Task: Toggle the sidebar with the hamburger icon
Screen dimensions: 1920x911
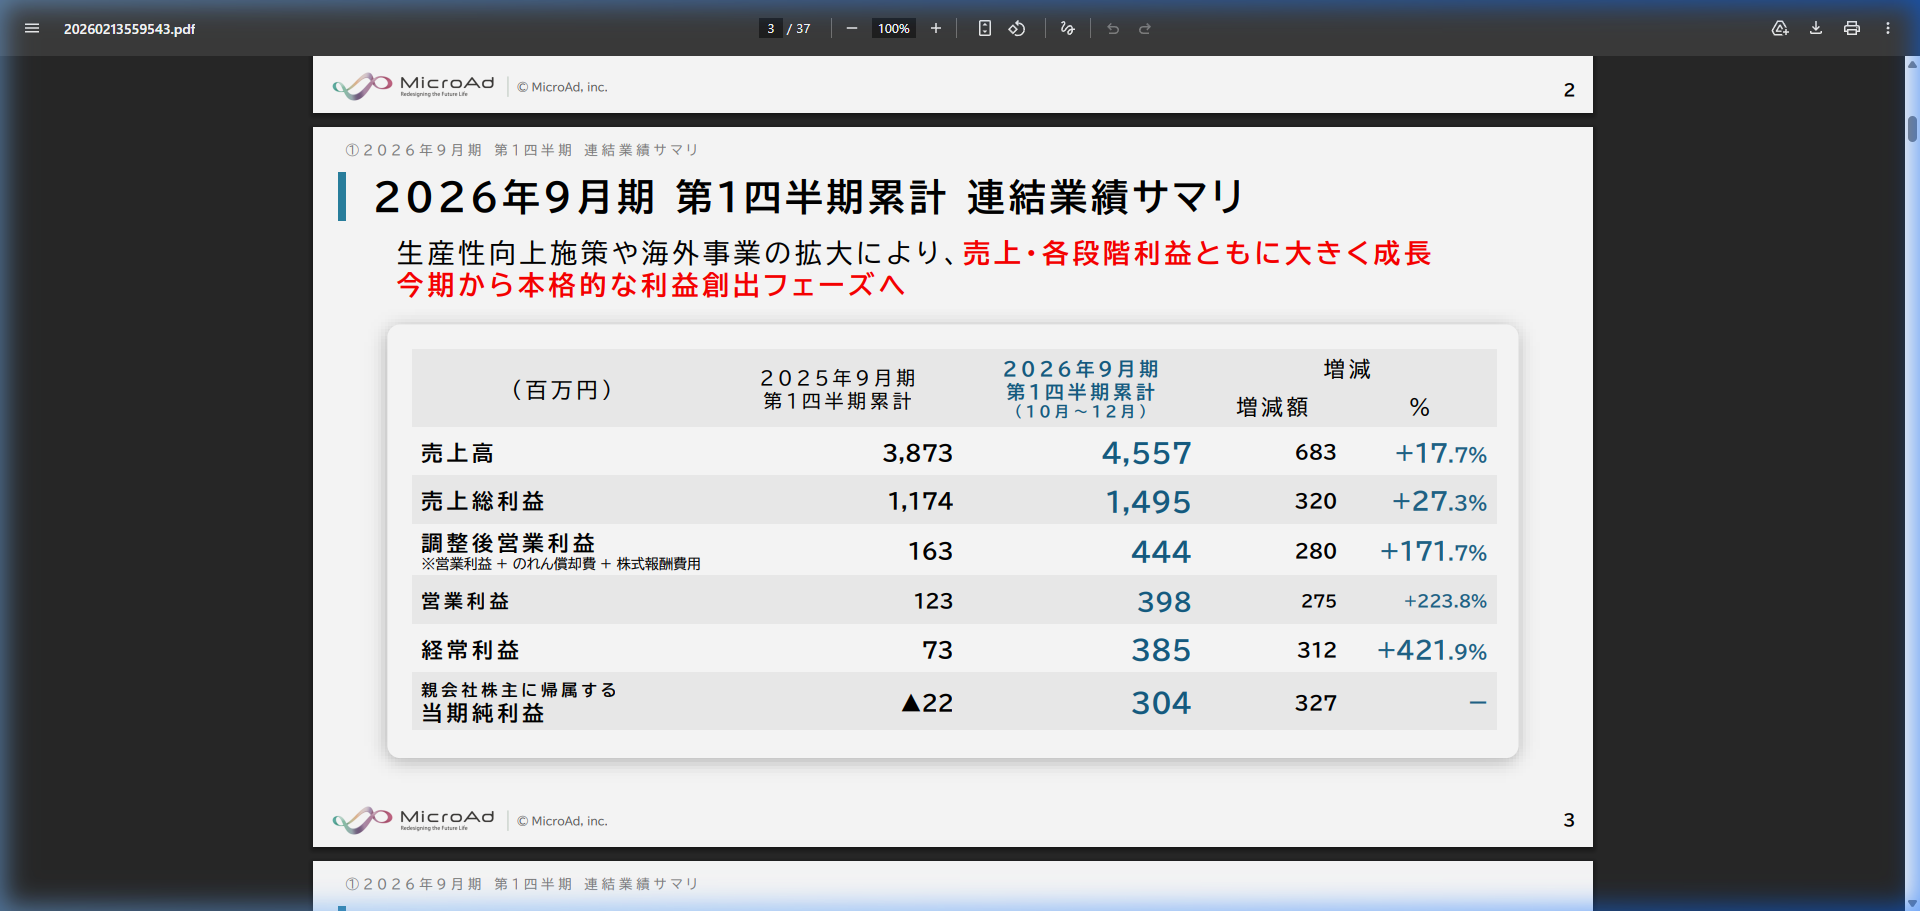Action: [x=32, y=28]
